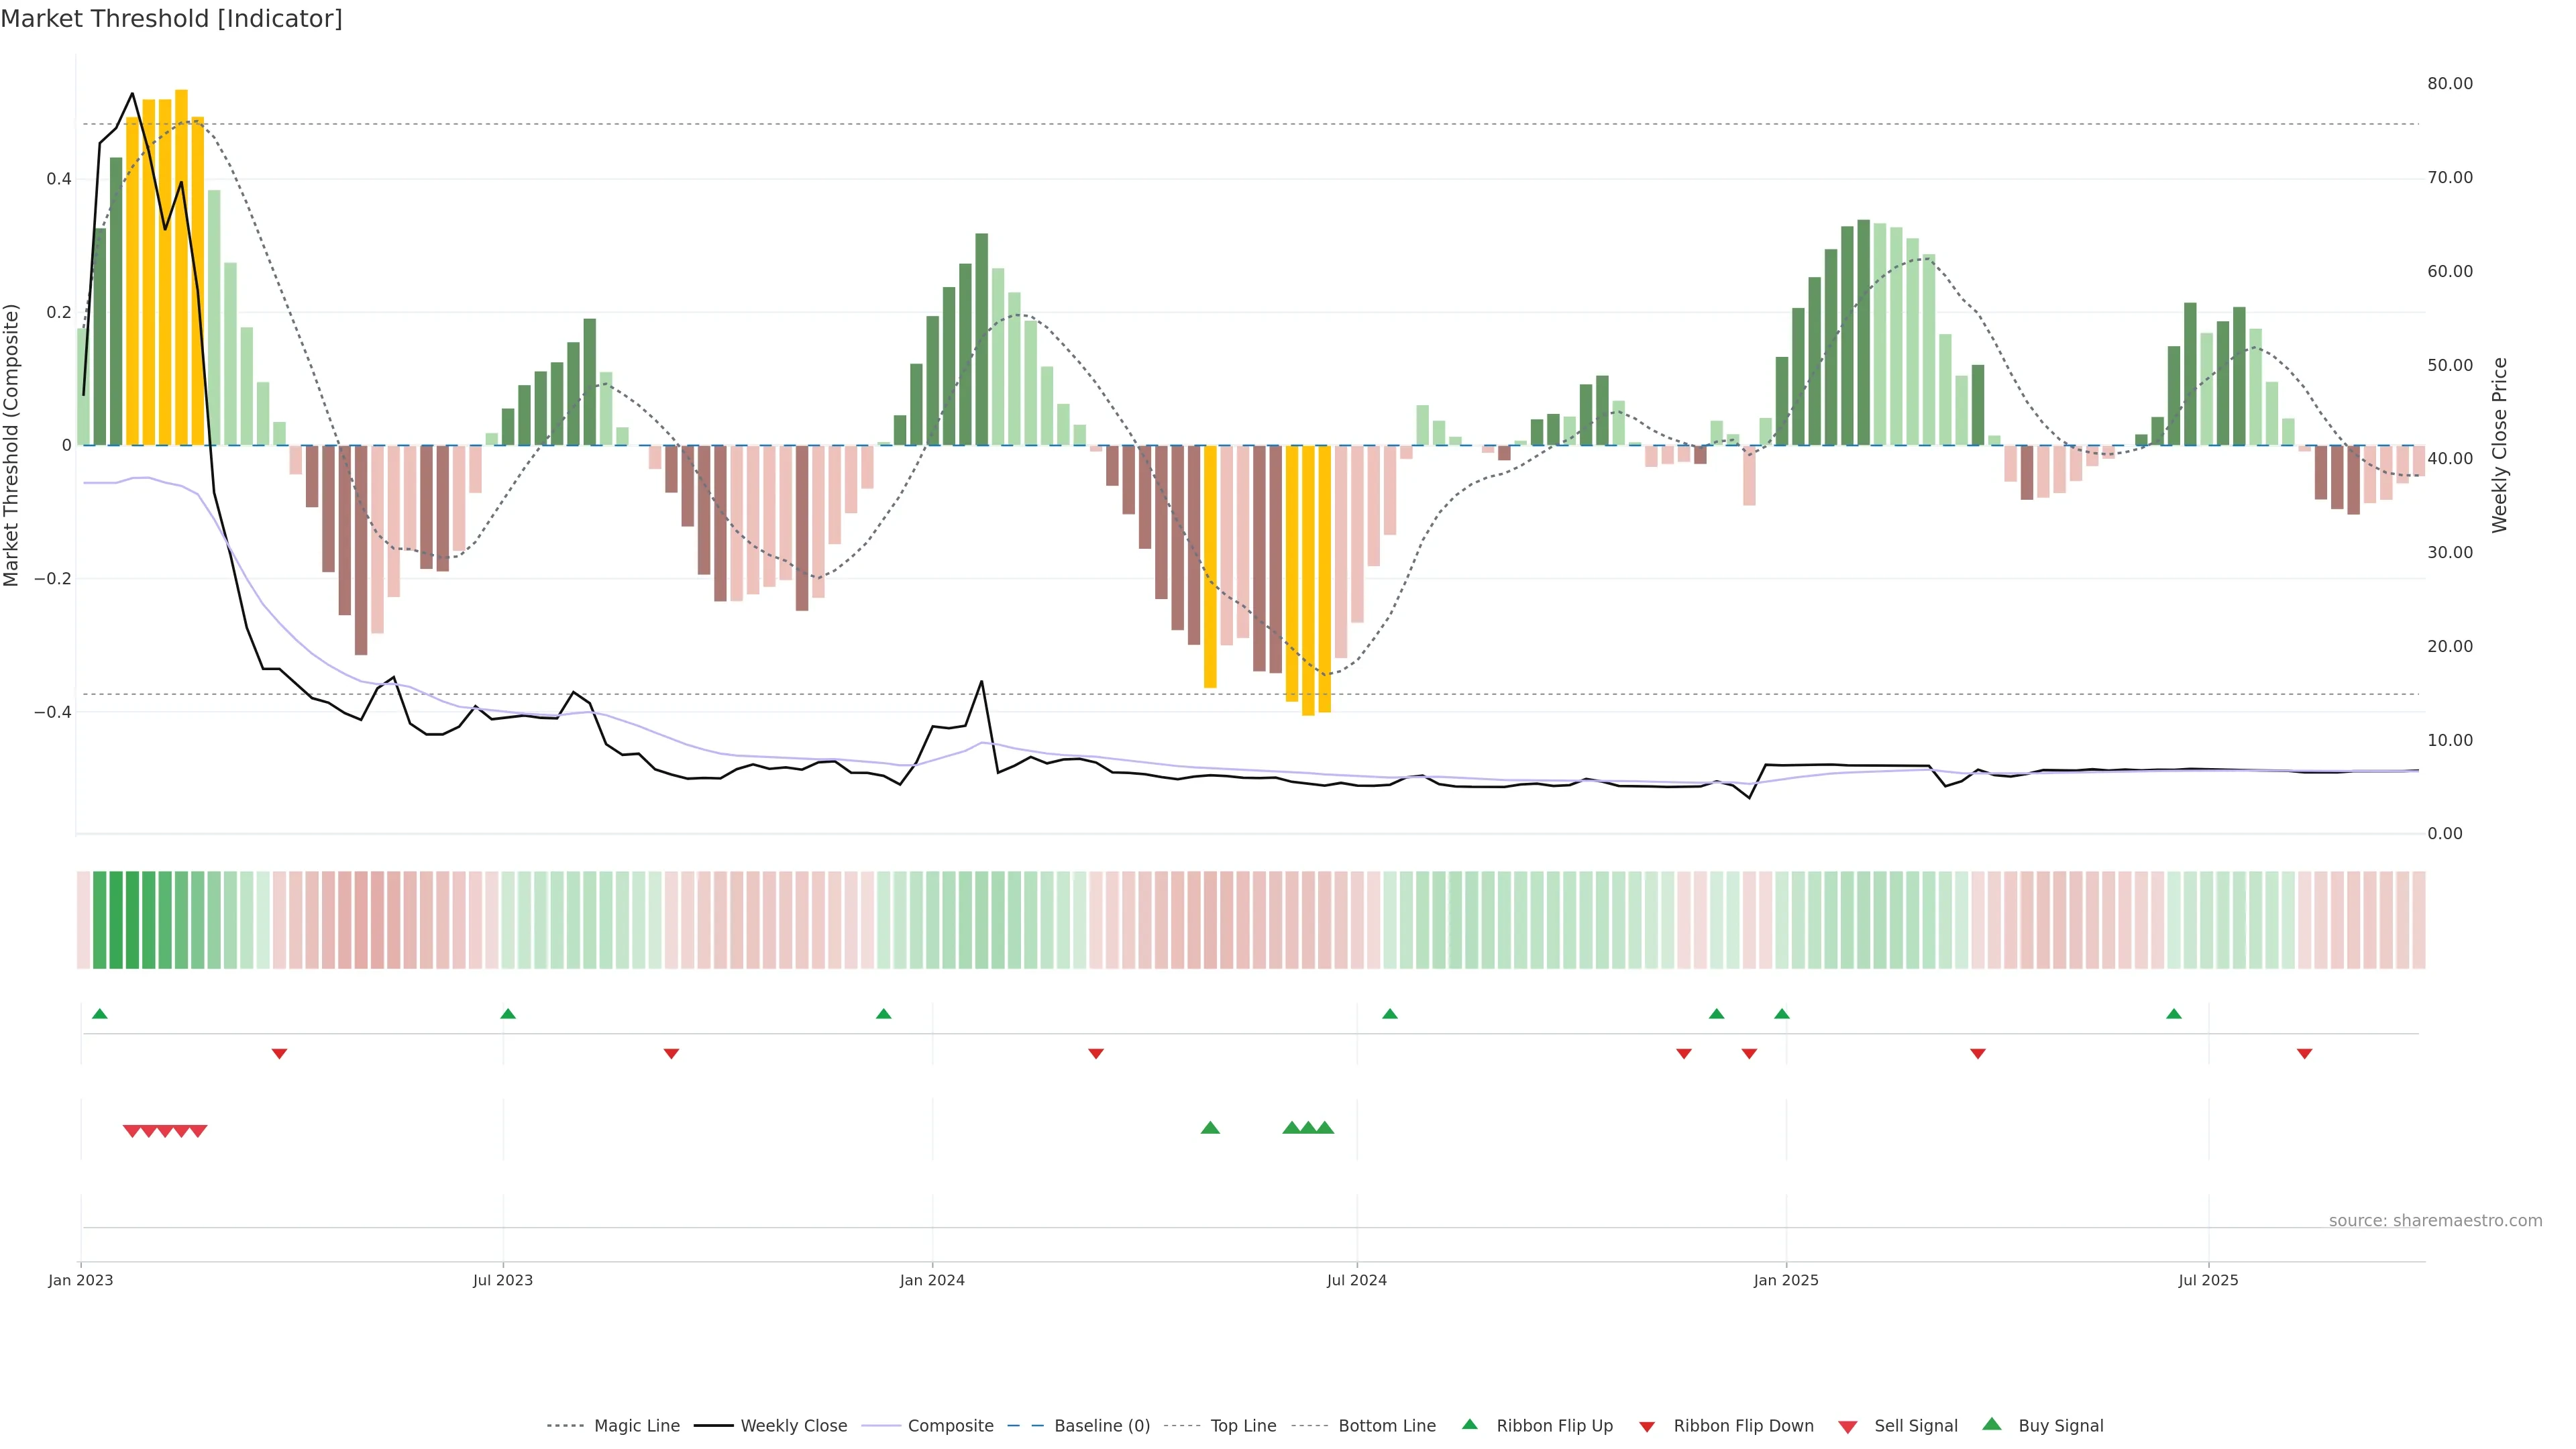Click the green Ribbon Flip Up legend triangle
This screenshot has height=1449, width=2576.
[1469, 1424]
